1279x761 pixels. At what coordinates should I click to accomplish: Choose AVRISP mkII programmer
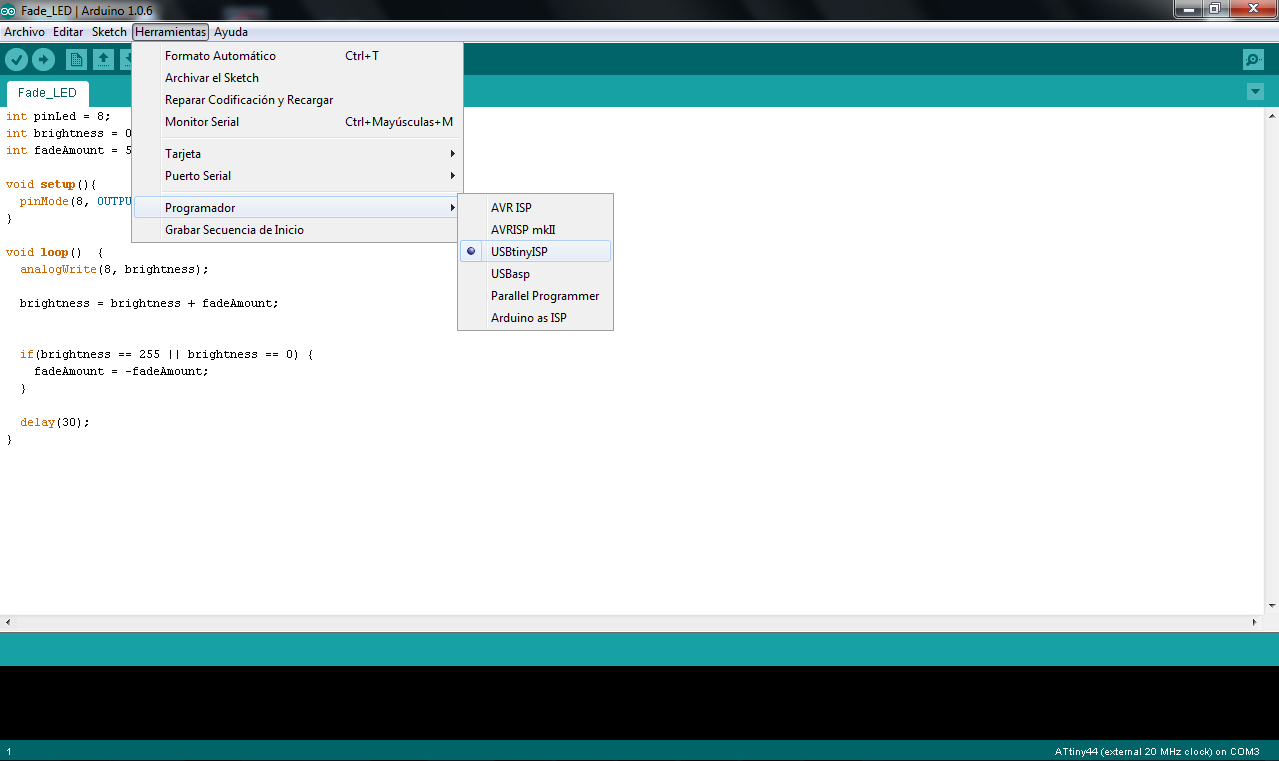tap(534, 229)
